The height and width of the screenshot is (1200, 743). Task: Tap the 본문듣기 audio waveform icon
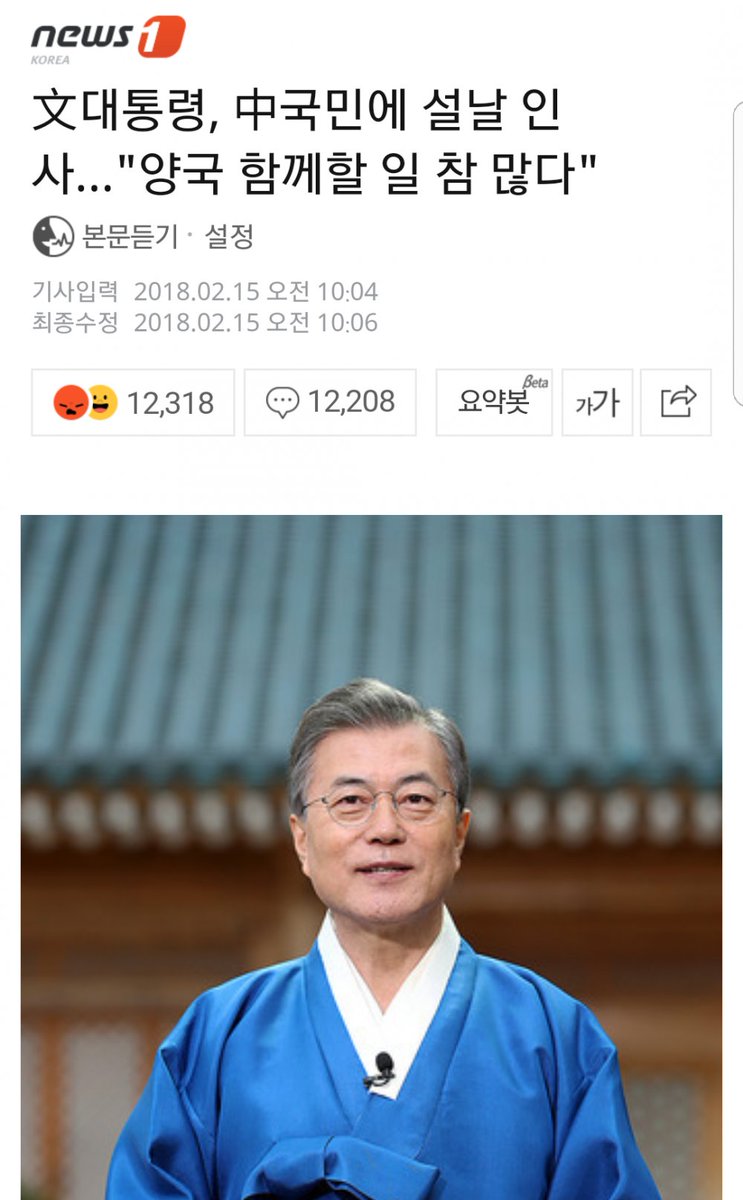[x=53, y=237]
